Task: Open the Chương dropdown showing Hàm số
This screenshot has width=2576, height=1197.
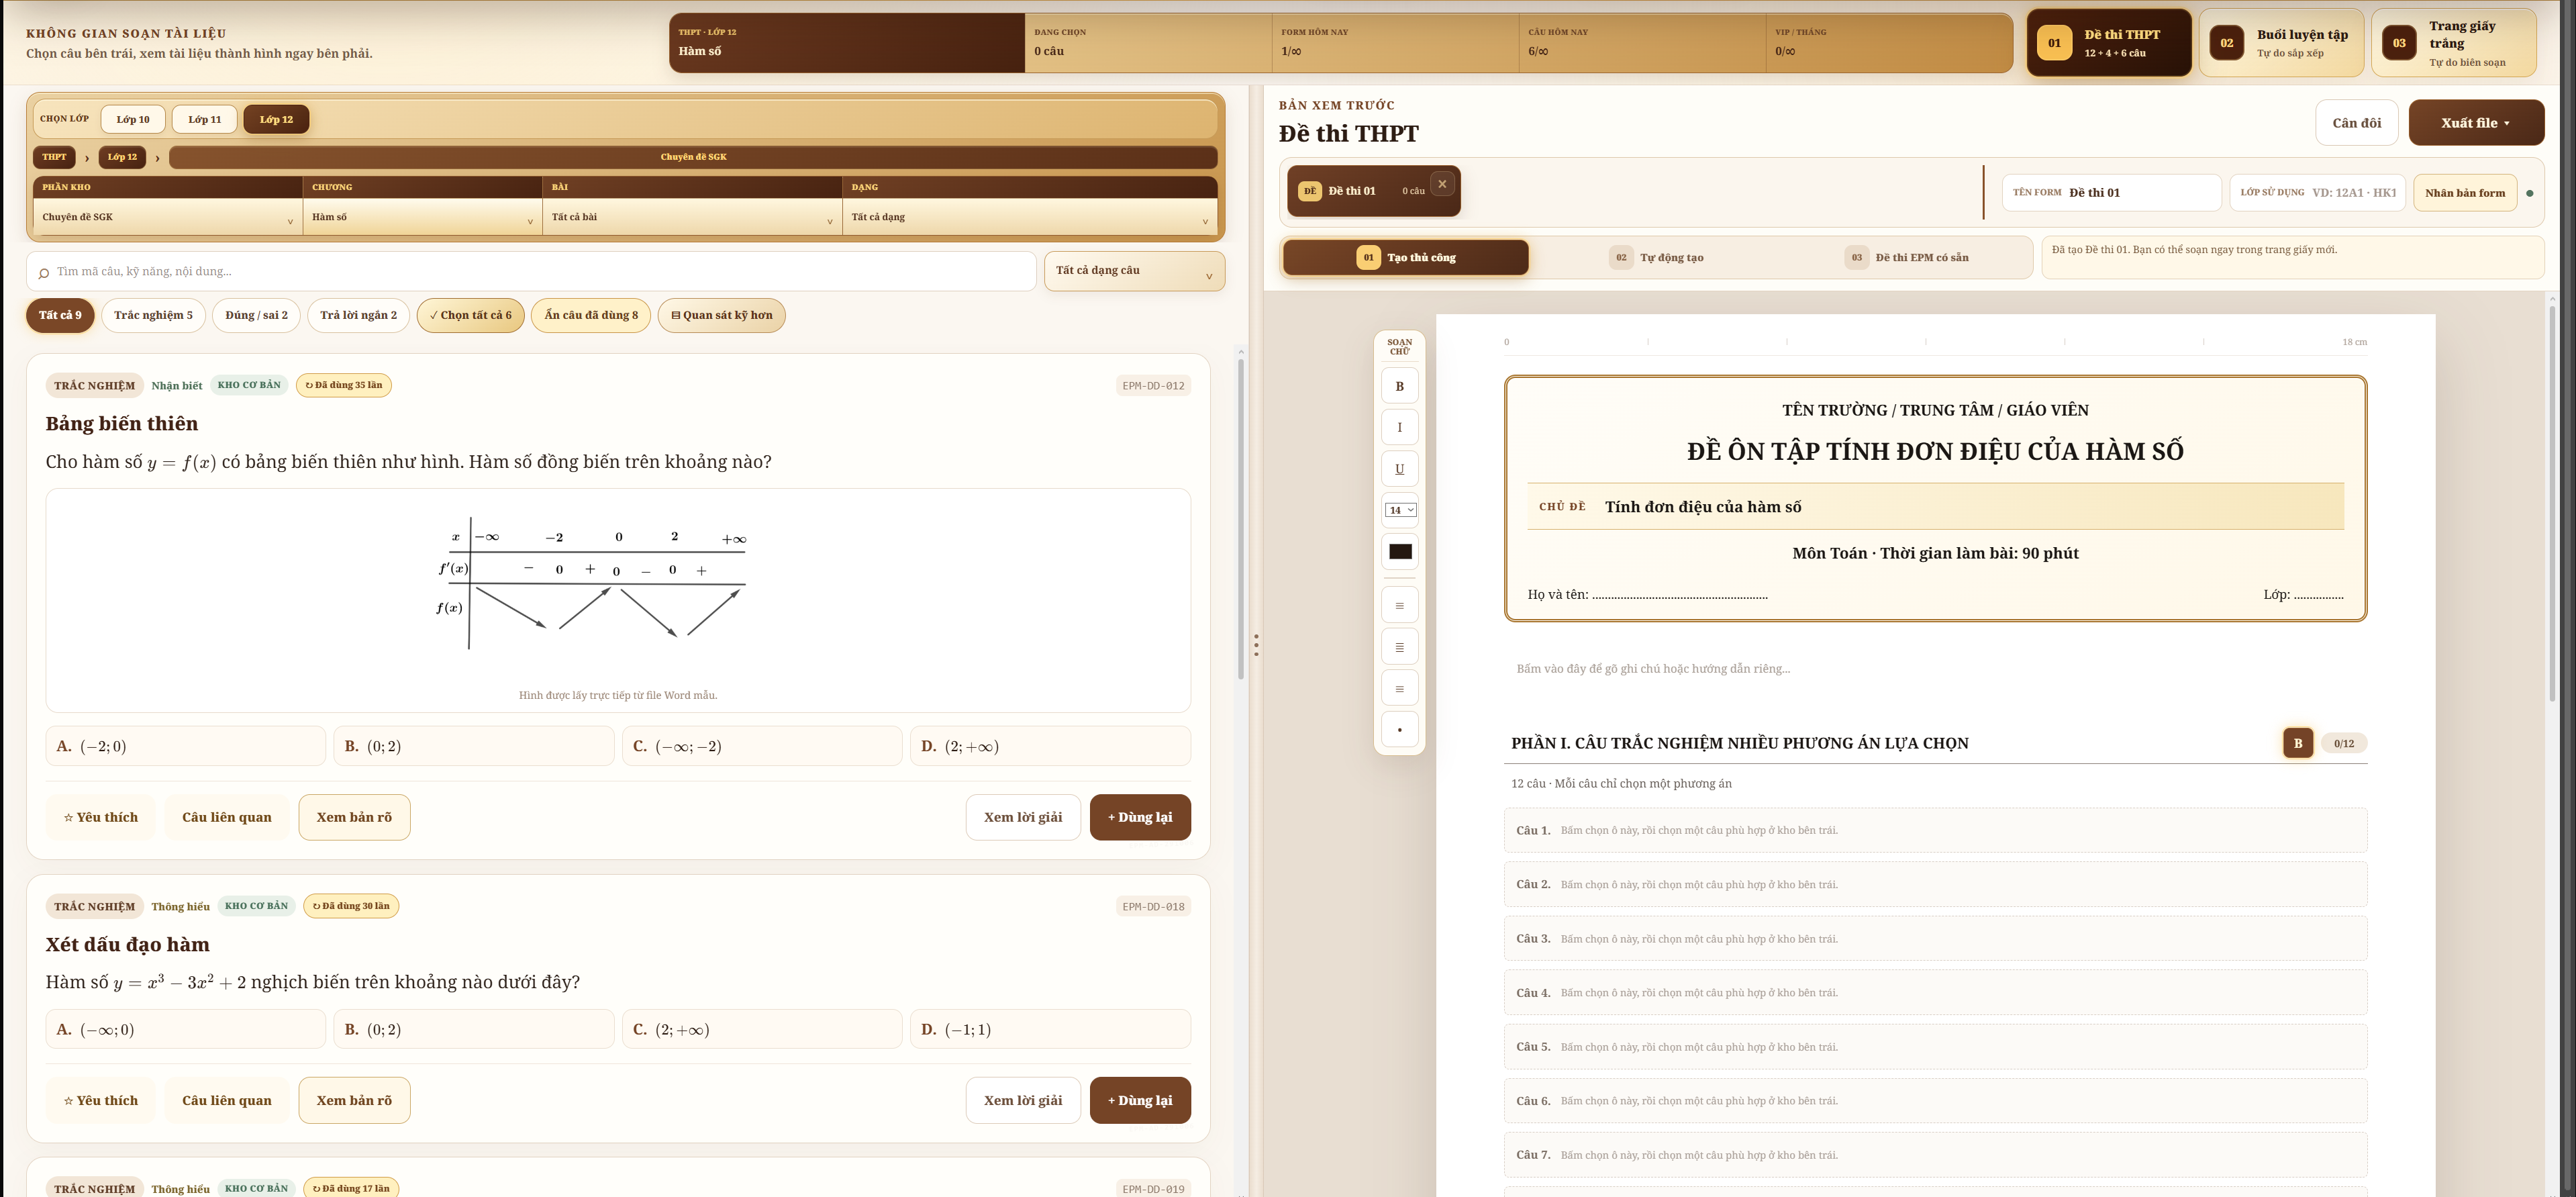Action: (x=423, y=217)
